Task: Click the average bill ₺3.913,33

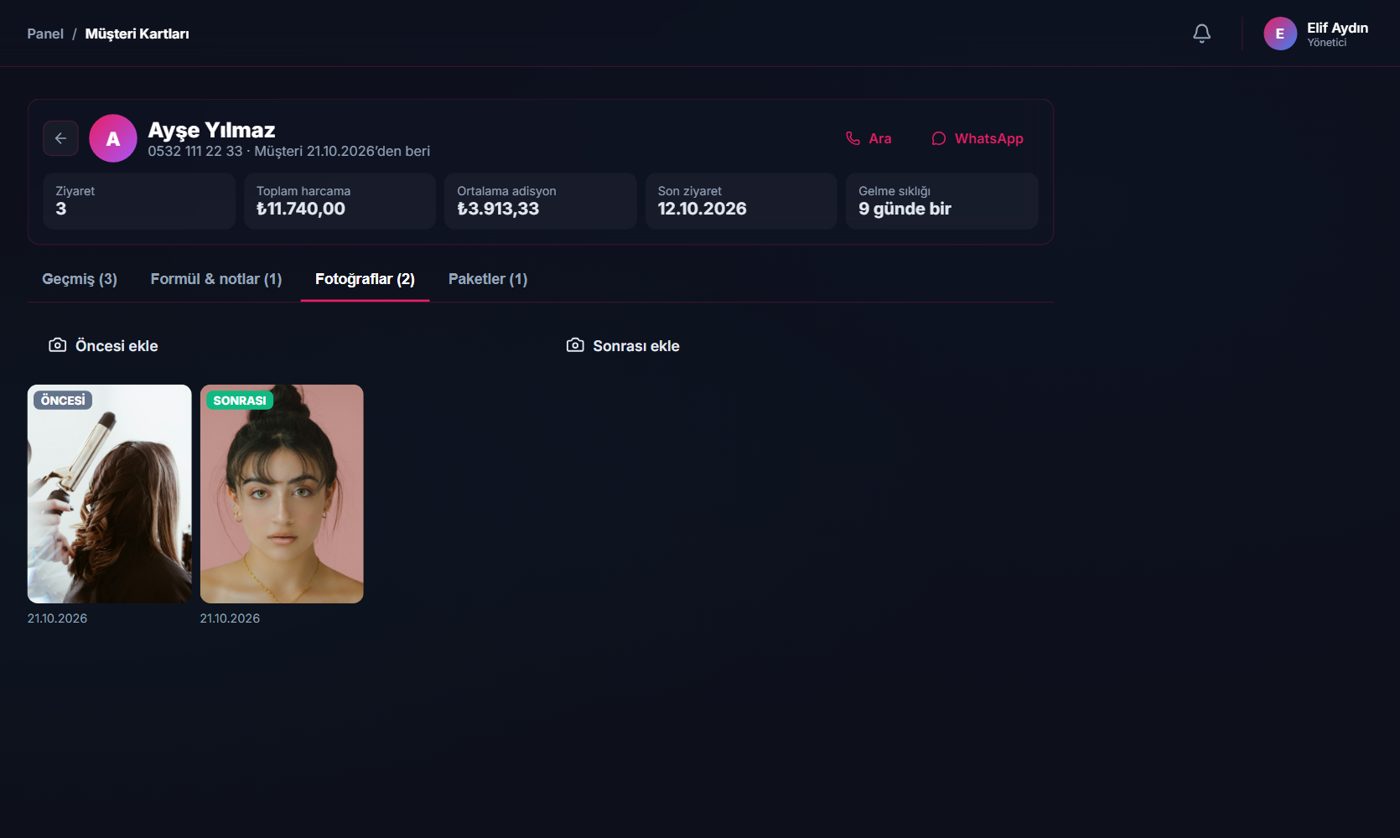Action: pos(498,209)
